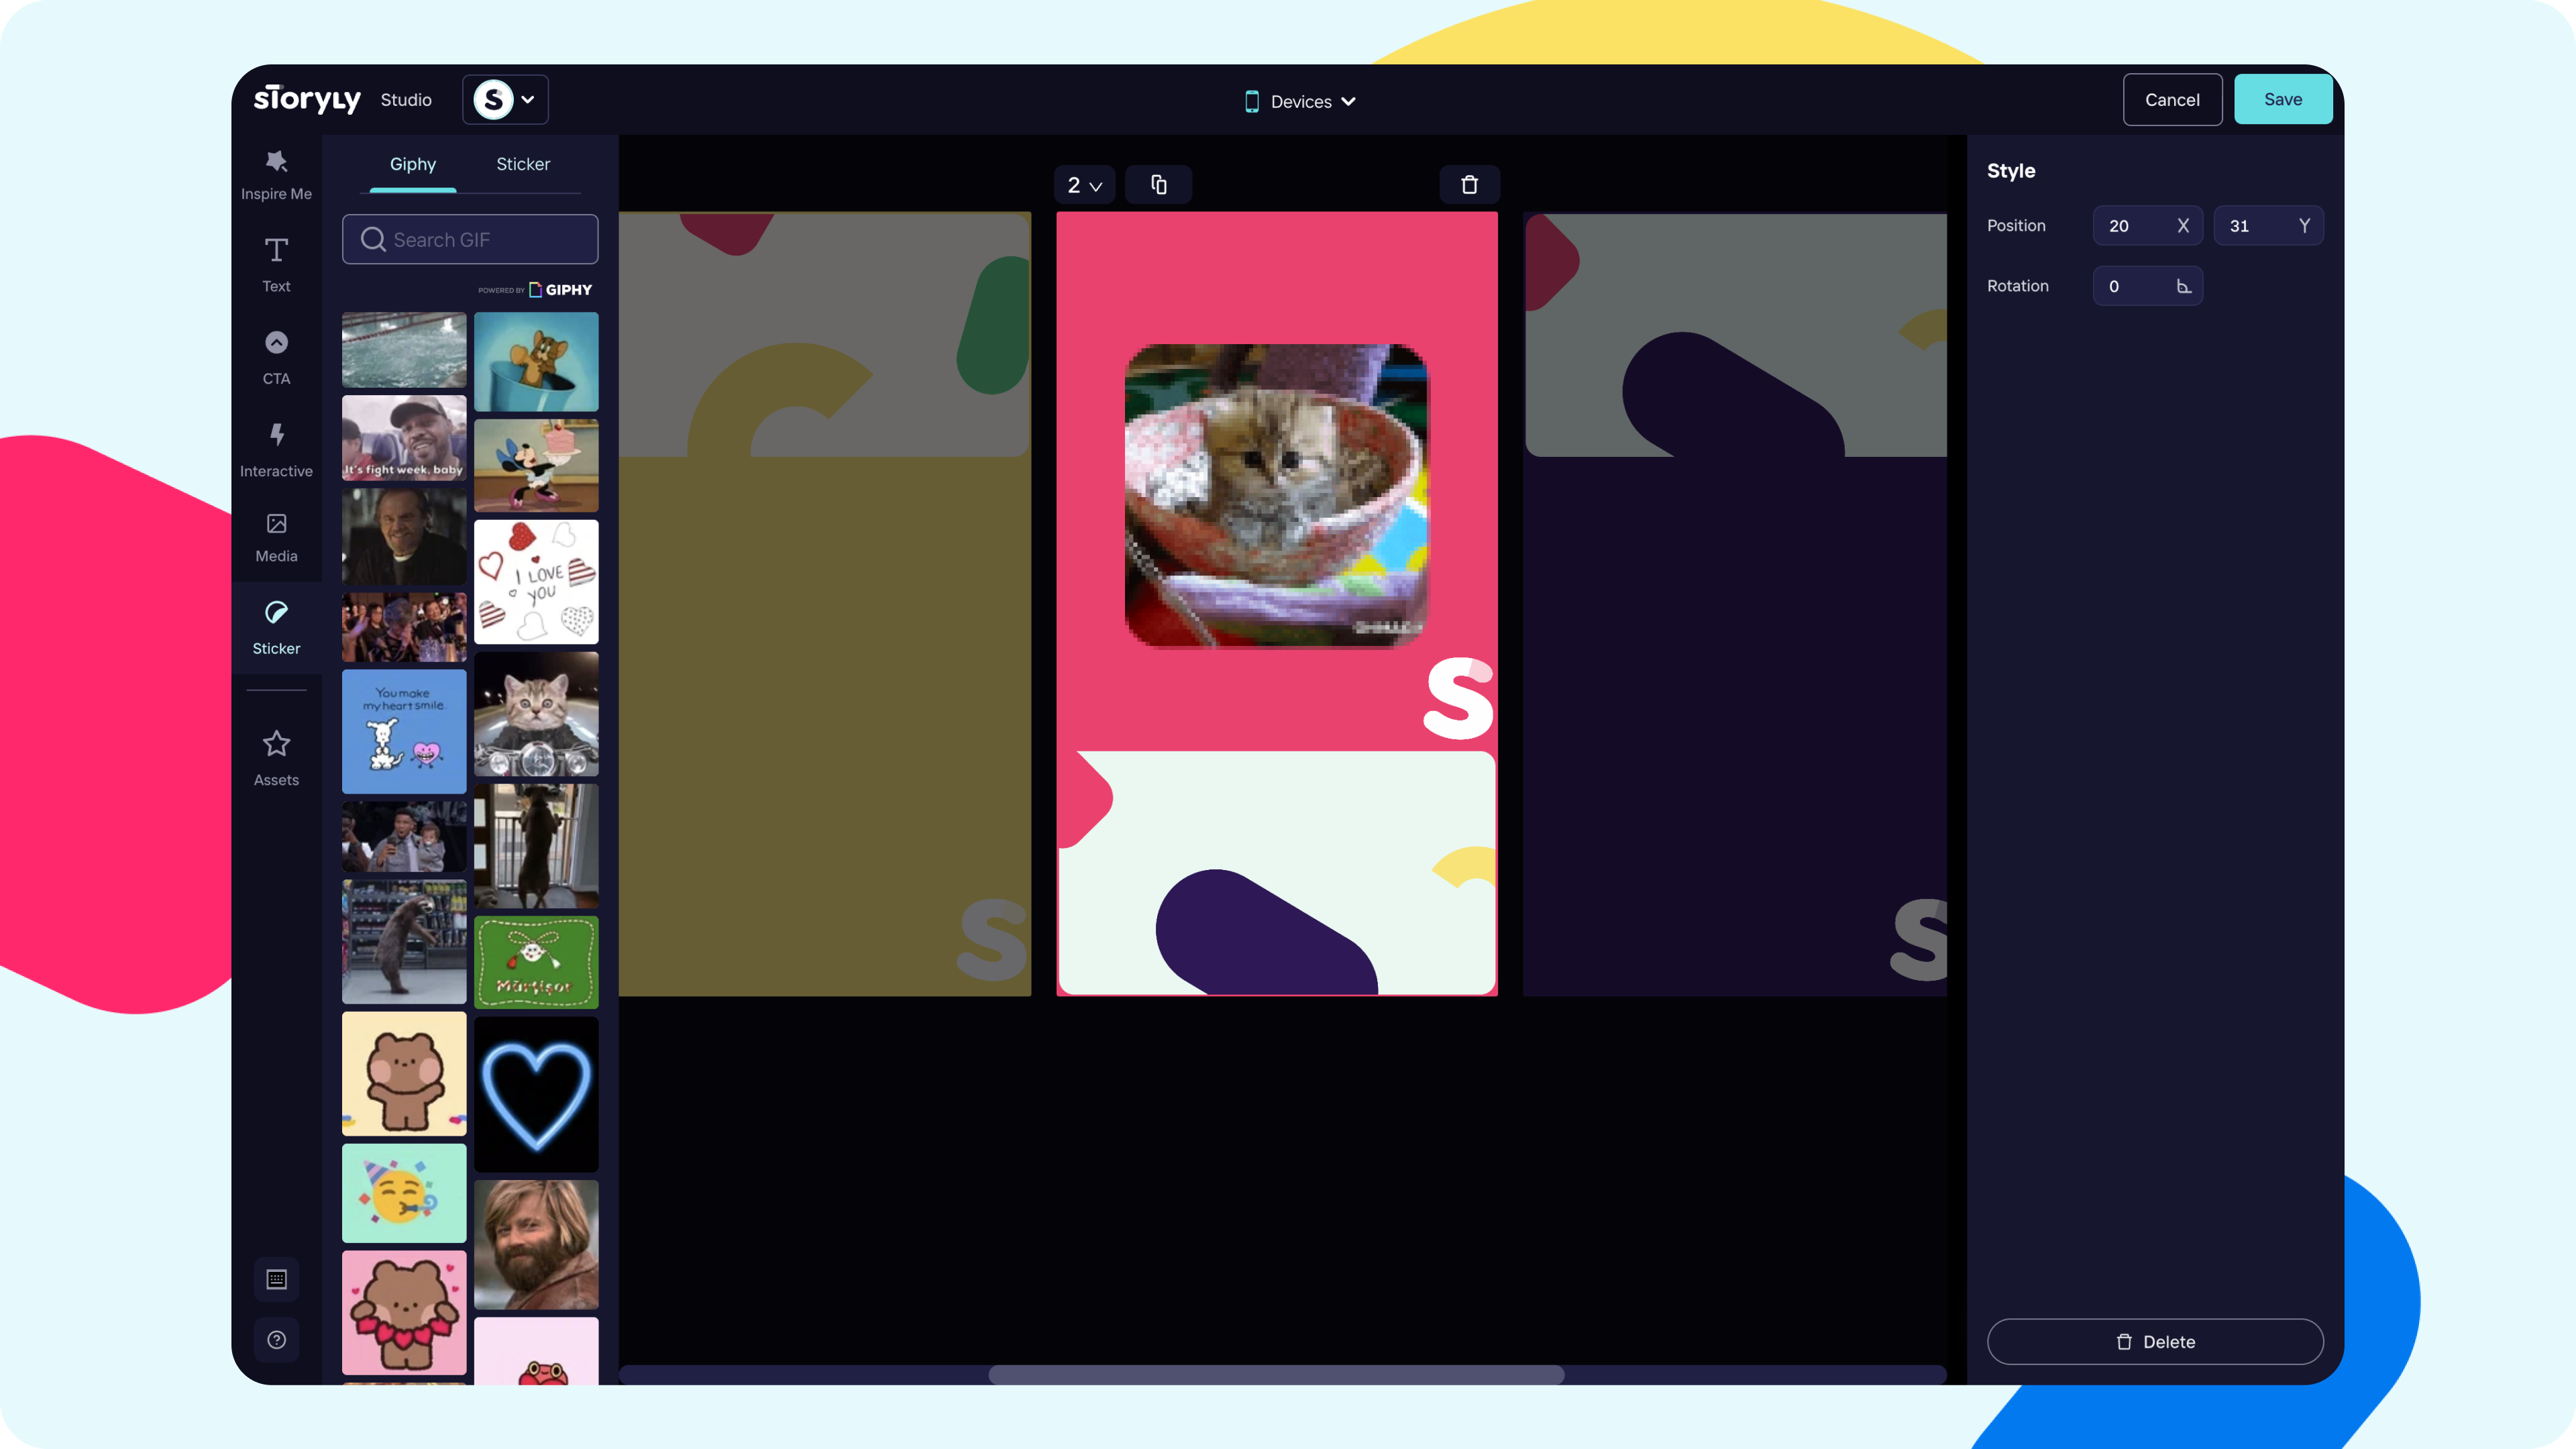Click the trash icon above the story
The image size is (2576, 1449).
(1469, 185)
